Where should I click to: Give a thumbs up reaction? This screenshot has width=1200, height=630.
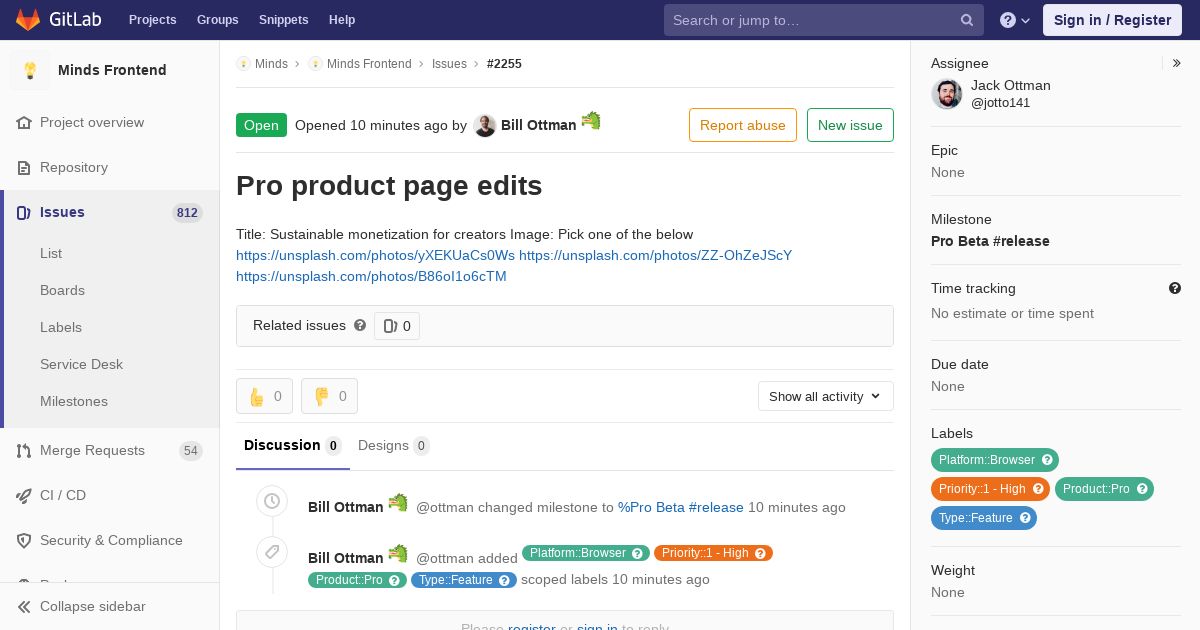pyautogui.click(x=264, y=396)
